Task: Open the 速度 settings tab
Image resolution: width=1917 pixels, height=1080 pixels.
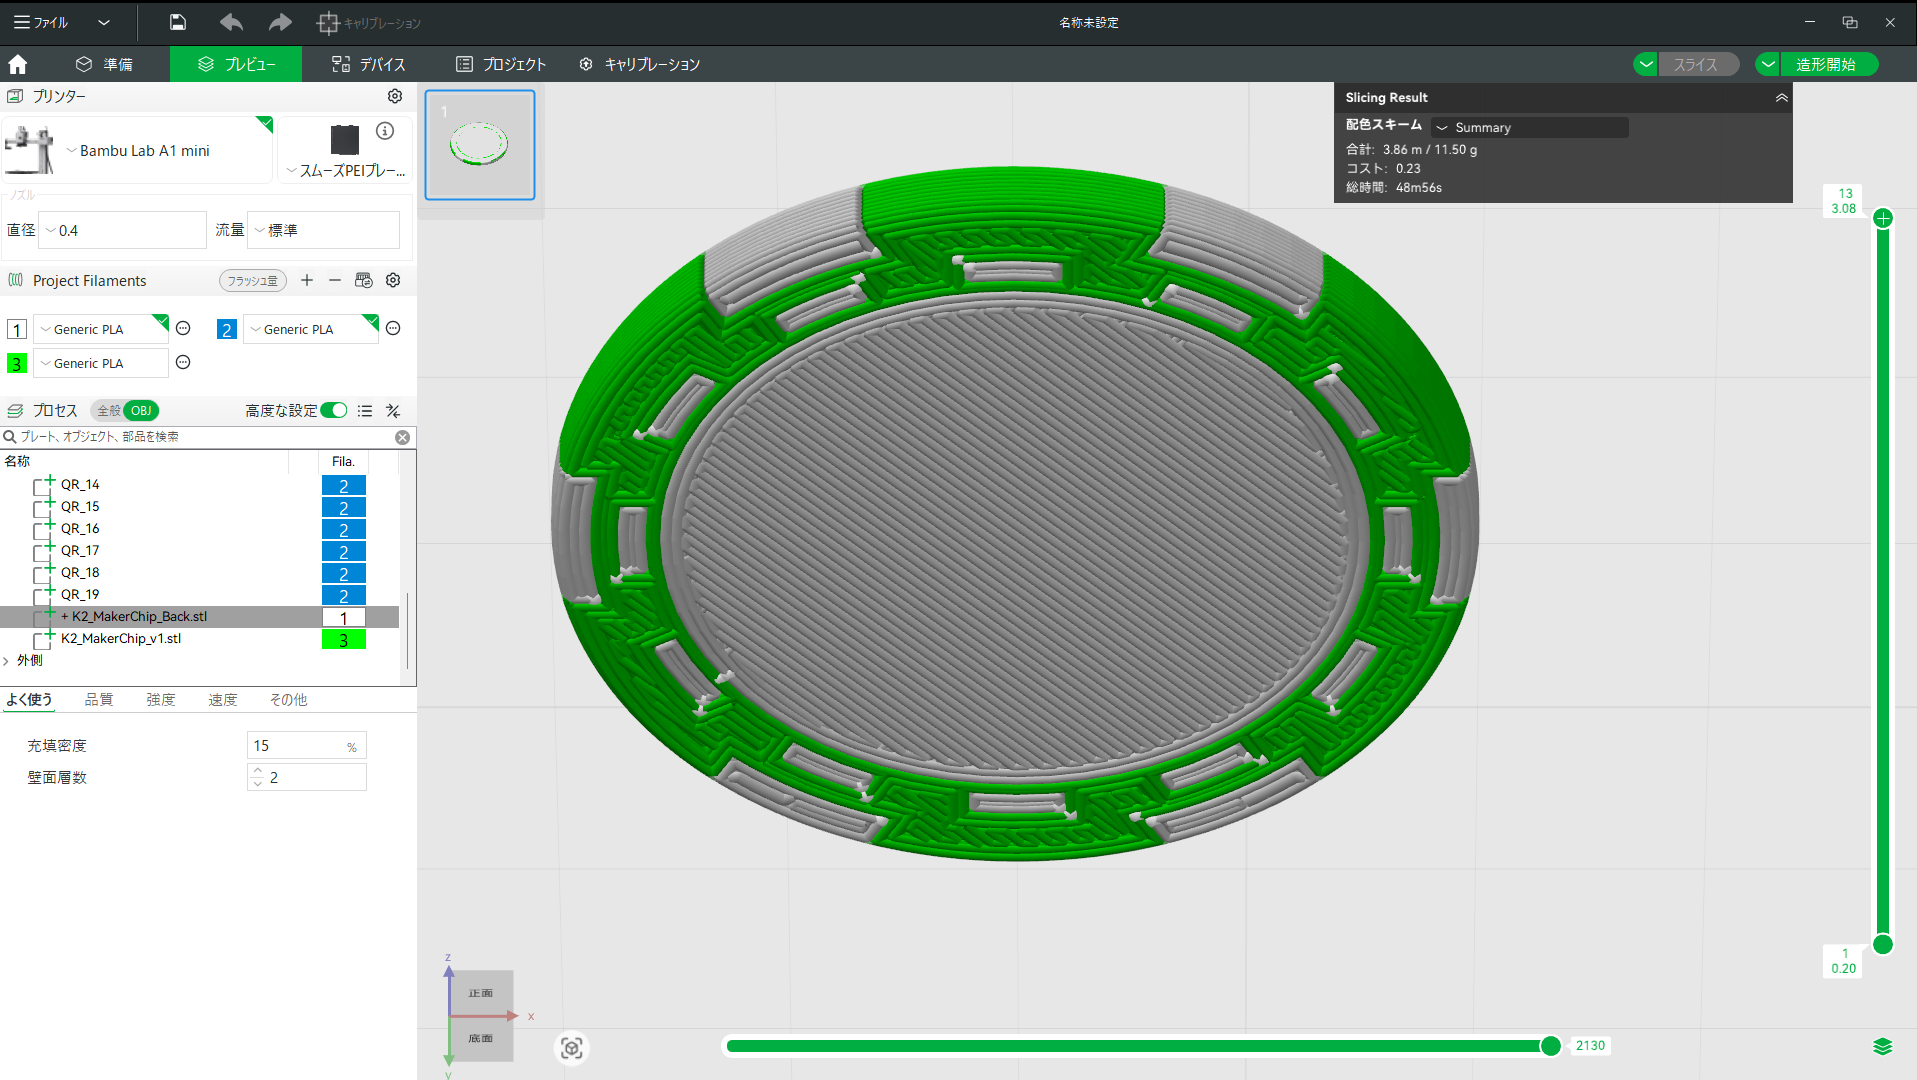Action: pyautogui.click(x=223, y=699)
